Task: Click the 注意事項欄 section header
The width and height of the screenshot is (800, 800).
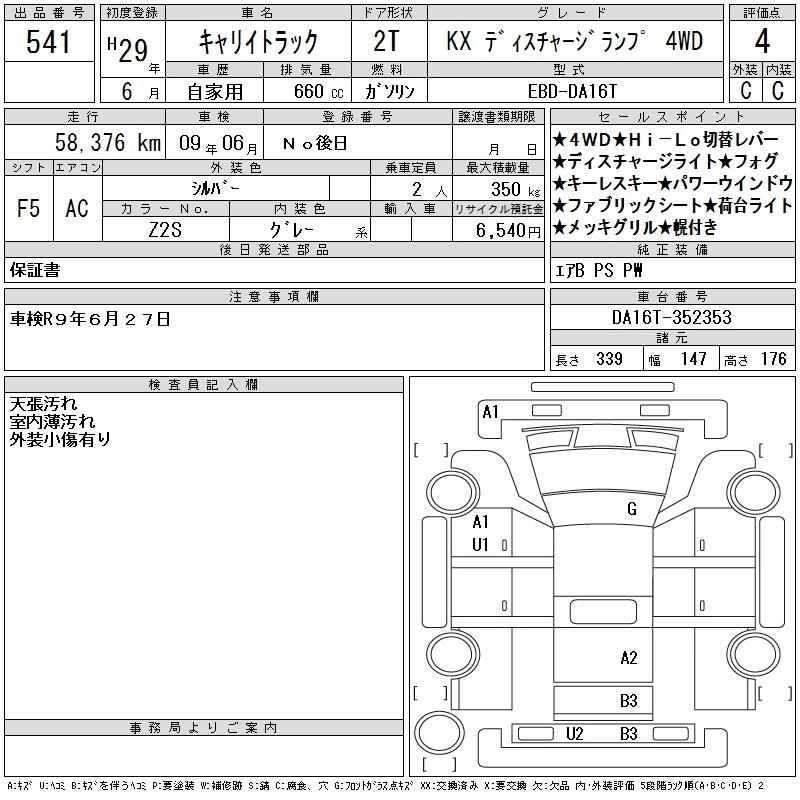Action: [274, 296]
